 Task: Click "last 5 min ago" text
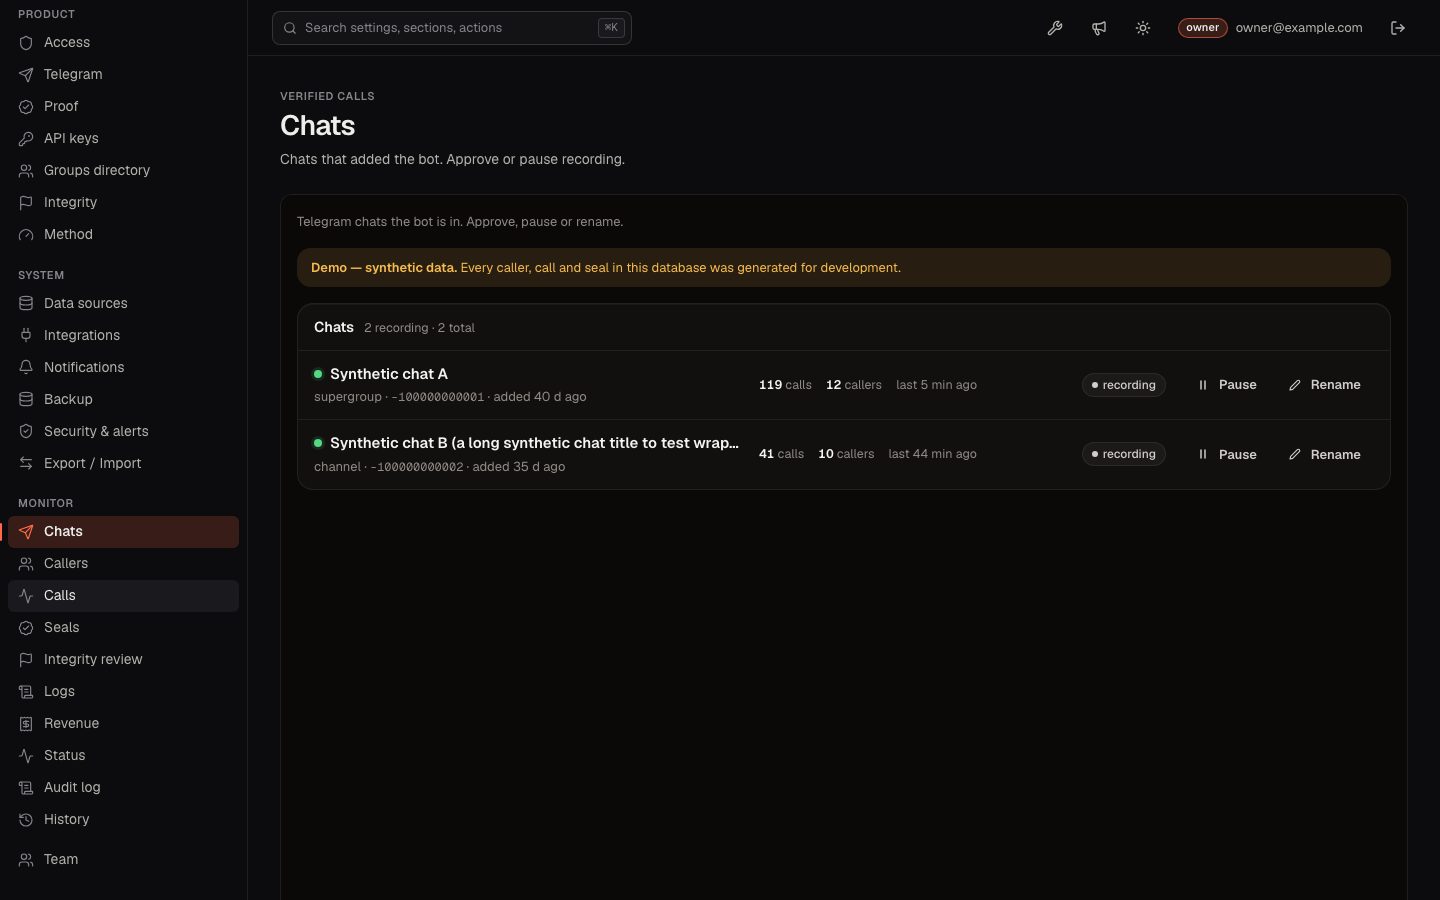(x=936, y=385)
